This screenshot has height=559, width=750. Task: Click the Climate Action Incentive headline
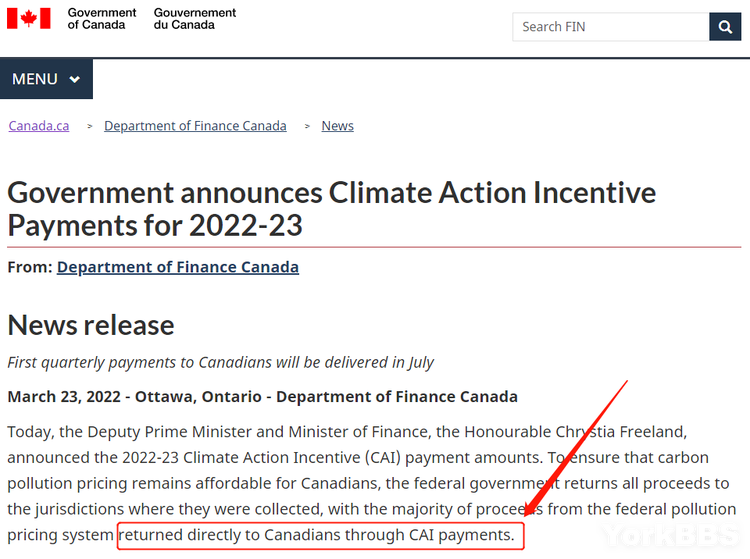[x=331, y=208]
